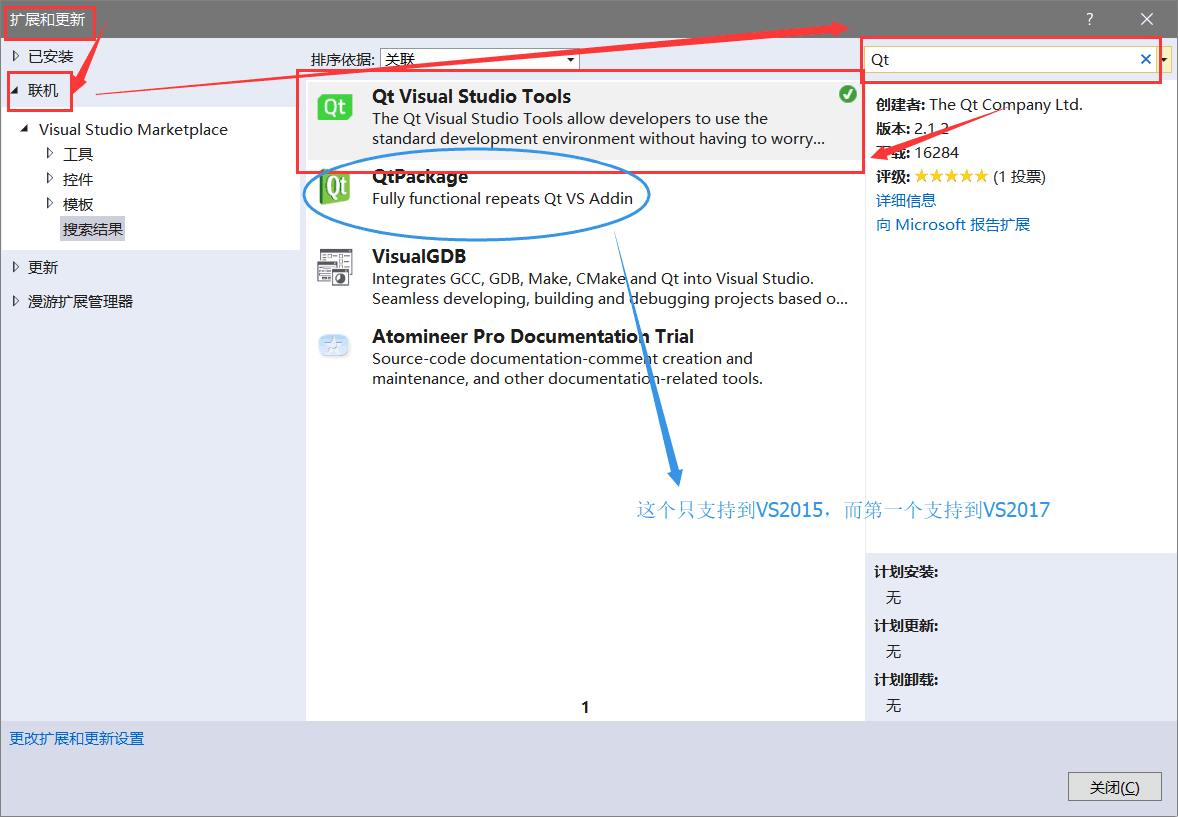Expand the 已安装 category

tap(16, 56)
